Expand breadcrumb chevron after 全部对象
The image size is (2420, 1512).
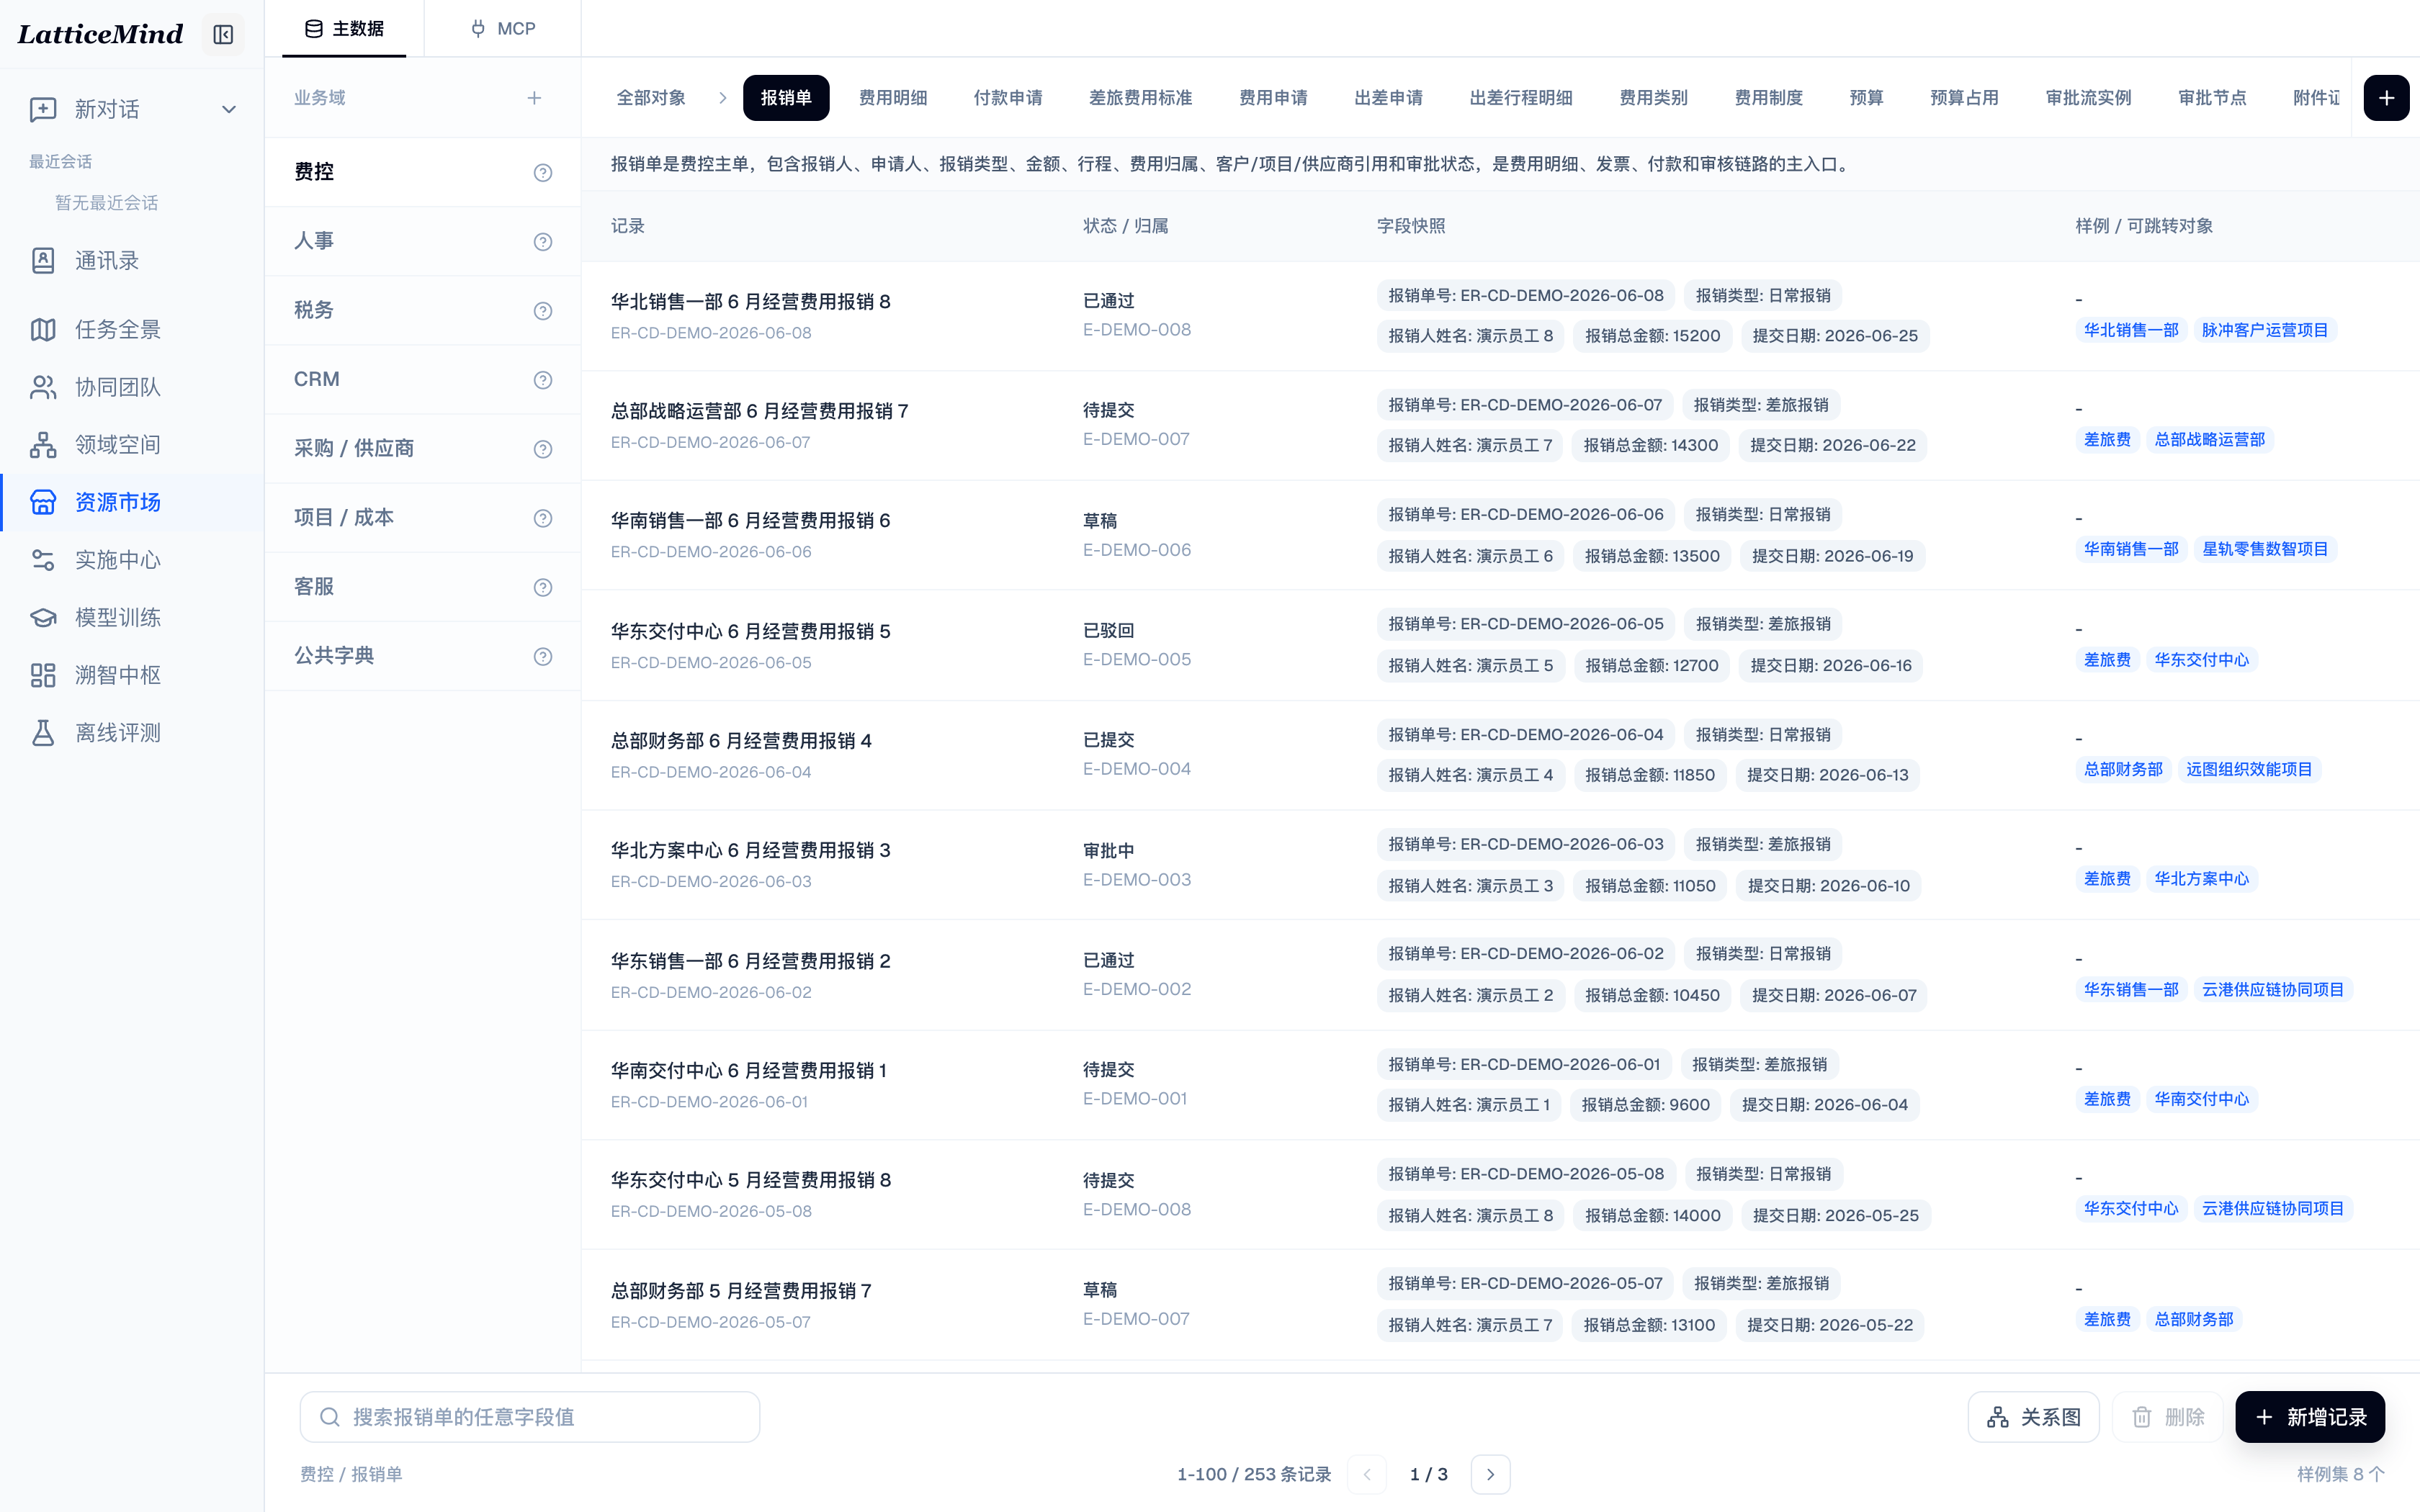(x=723, y=98)
